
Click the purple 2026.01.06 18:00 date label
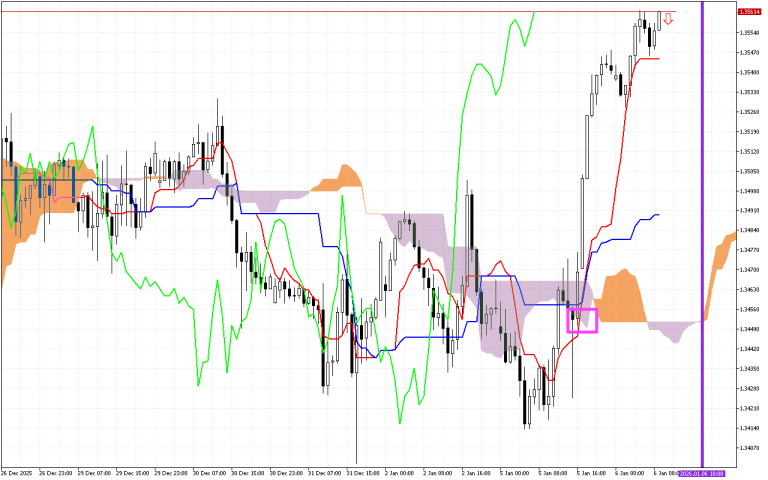click(701, 474)
